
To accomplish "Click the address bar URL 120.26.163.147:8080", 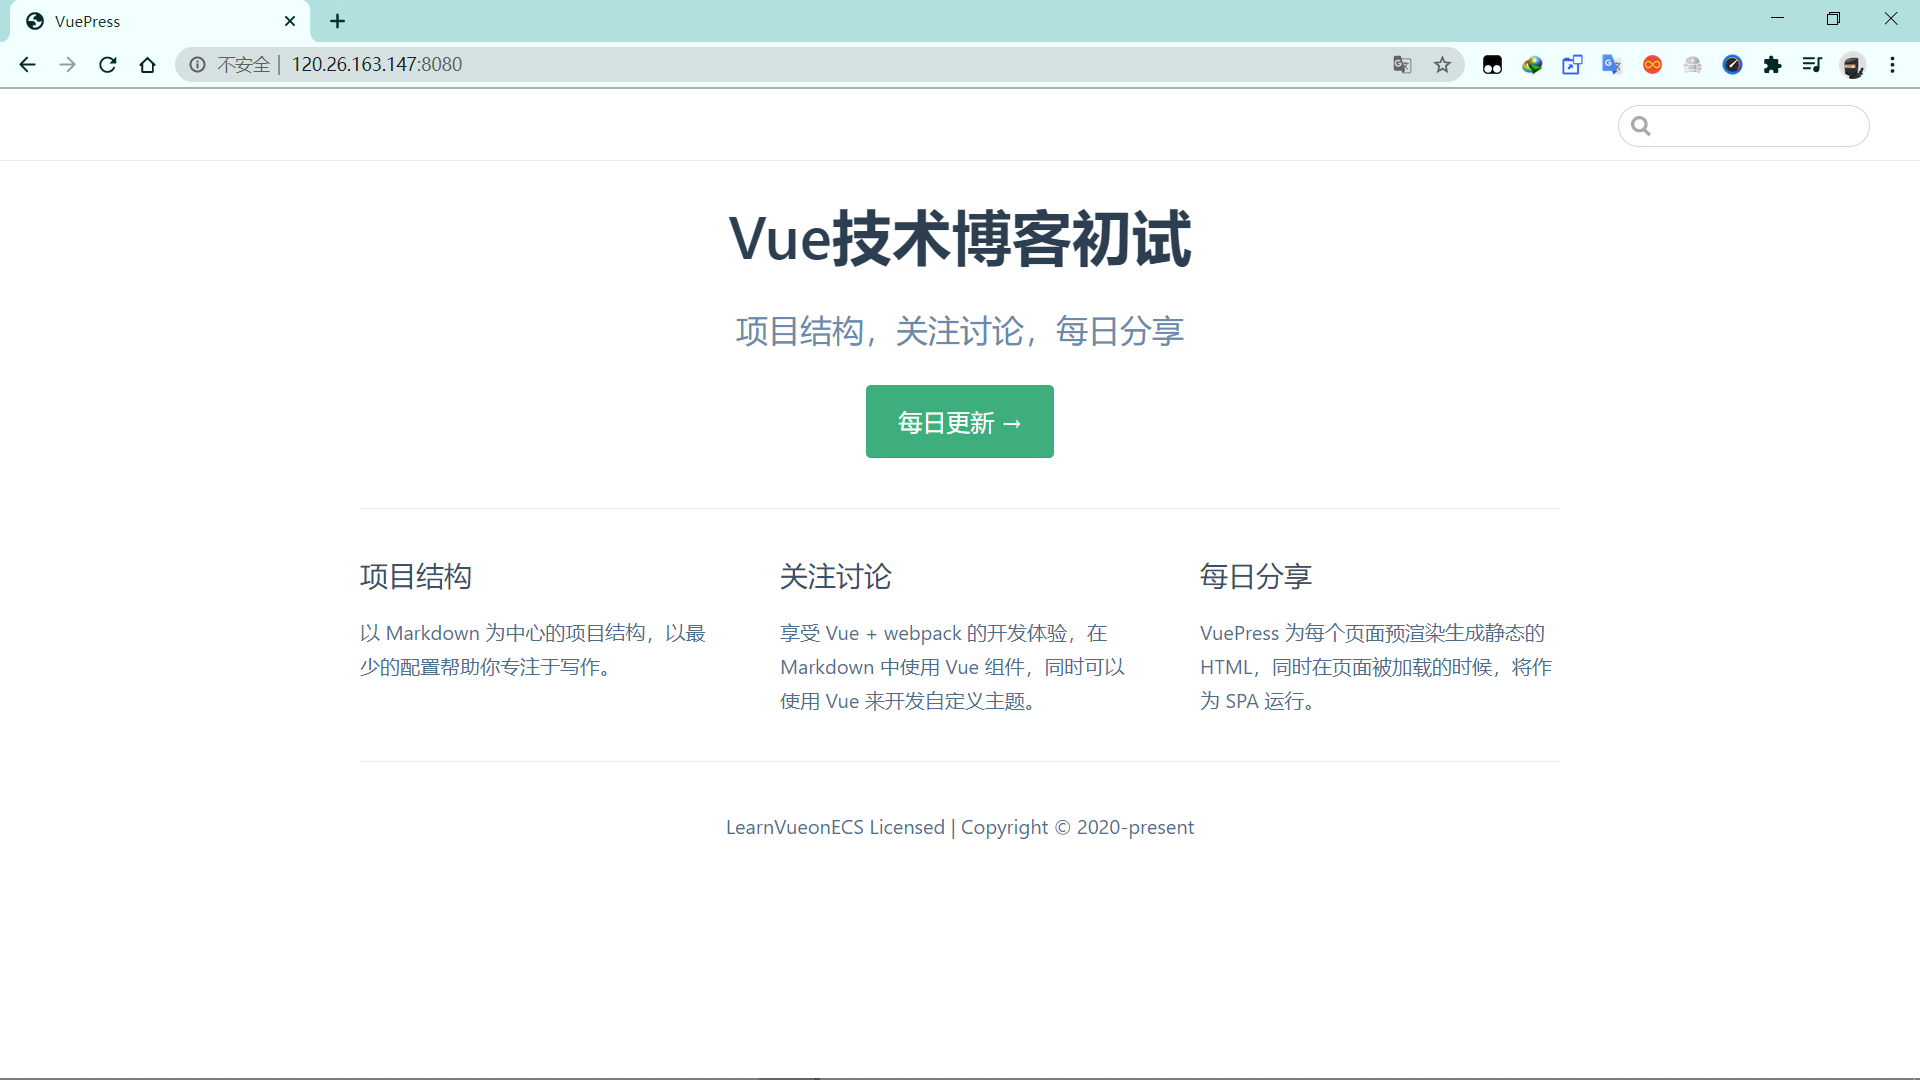I will coord(377,65).
